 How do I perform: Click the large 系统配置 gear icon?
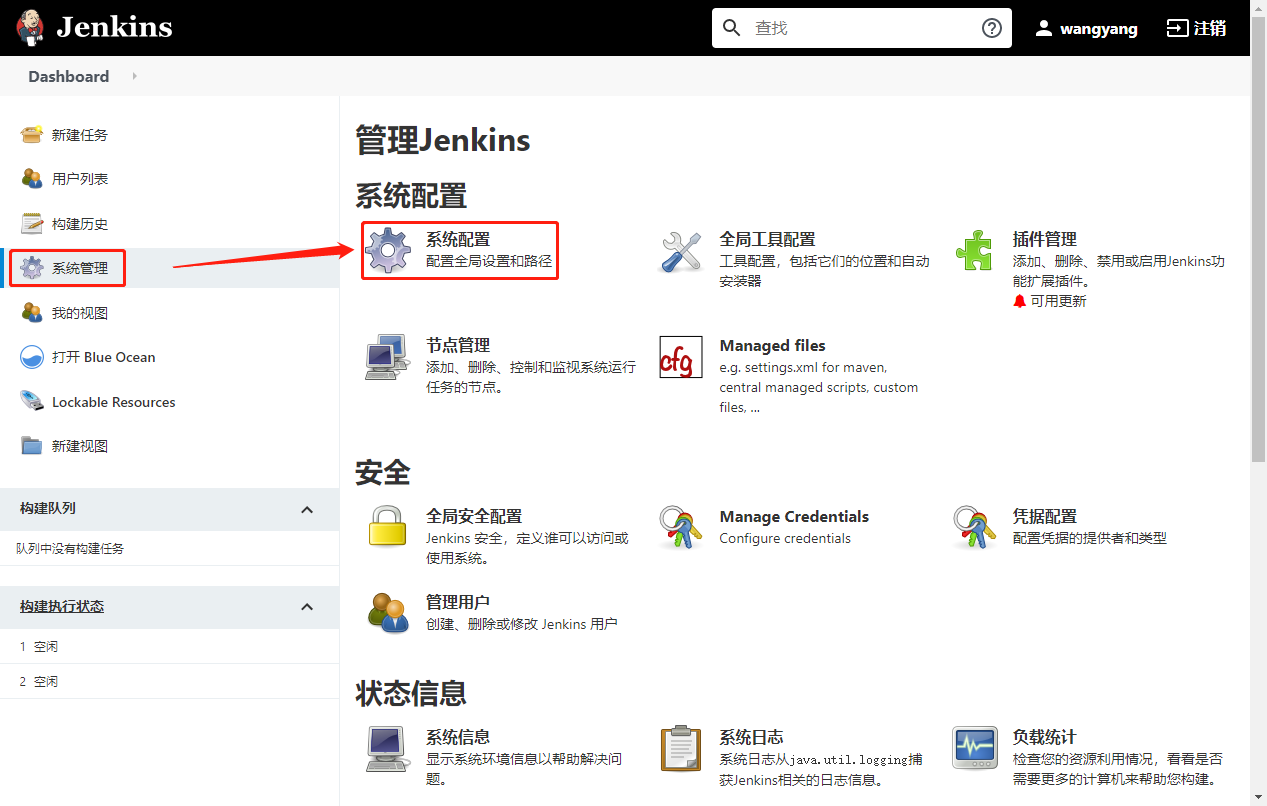point(388,250)
